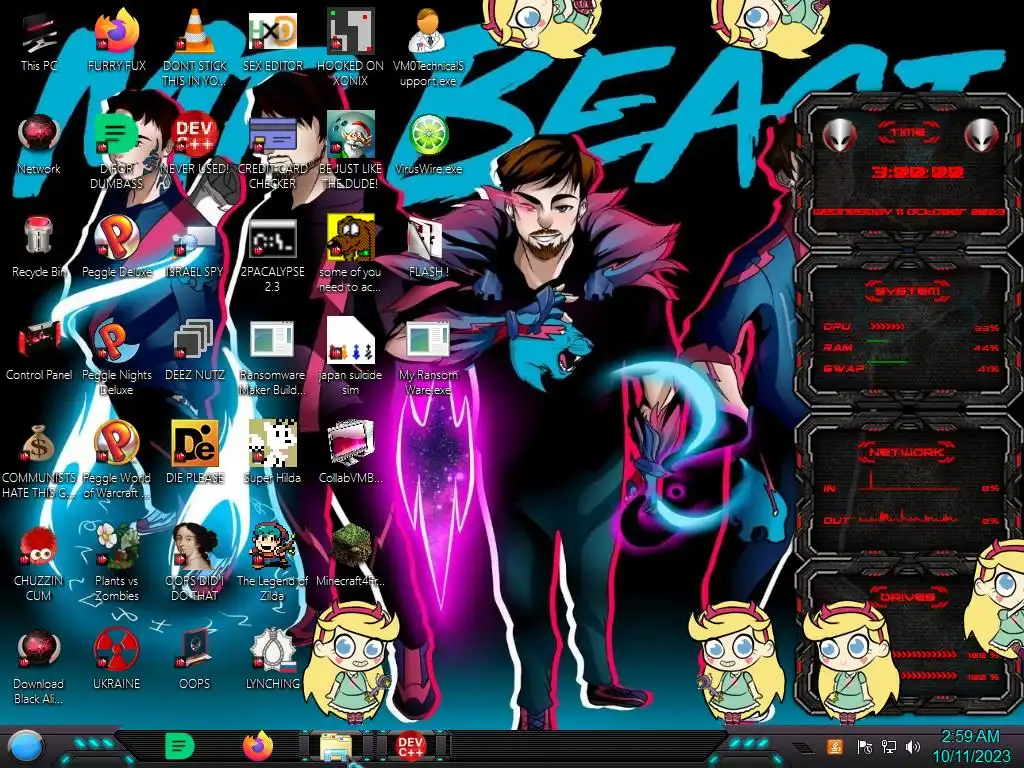This screenshot has width=1024, height=768.
Task: Select the FLASH ! desktop icon
Action: pos(426,238)
